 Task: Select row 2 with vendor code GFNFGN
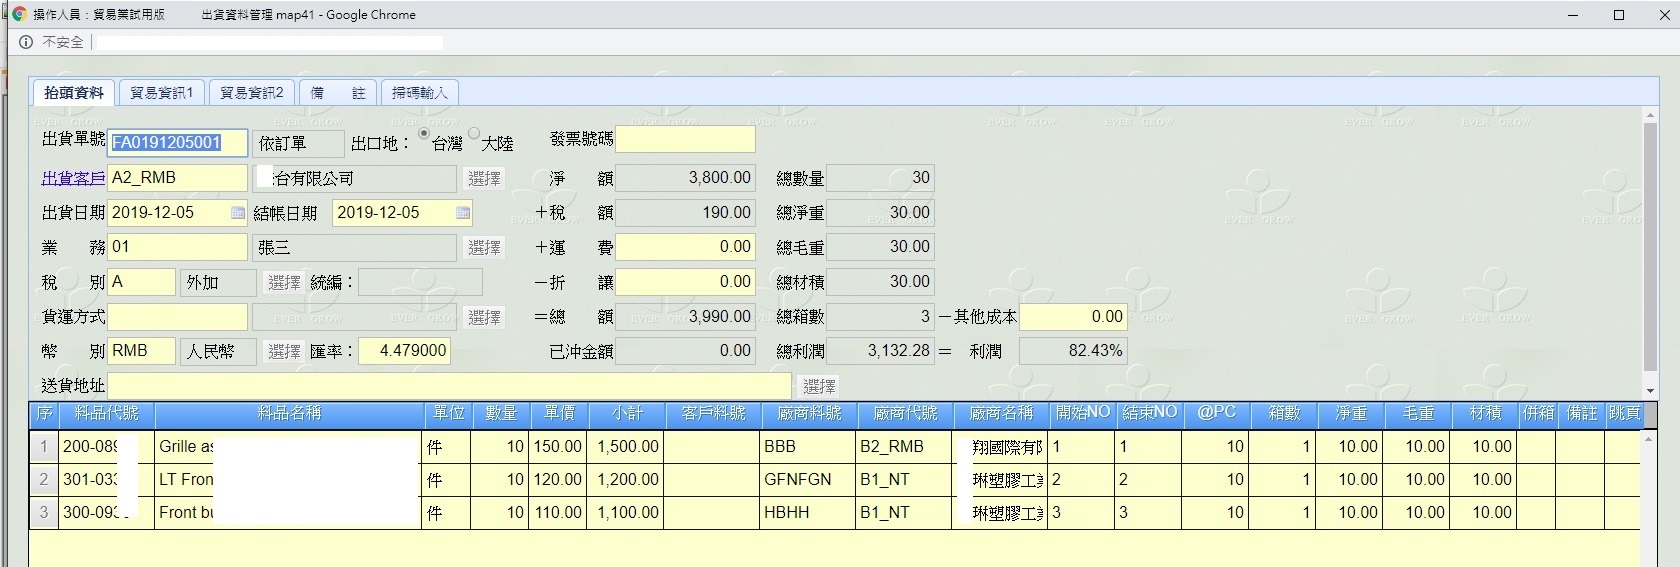pos(797,480)
